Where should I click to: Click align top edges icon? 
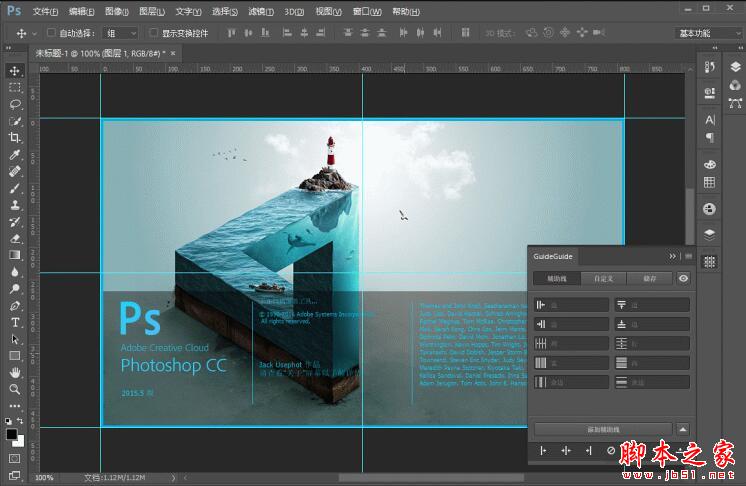[x=231, y=33]
